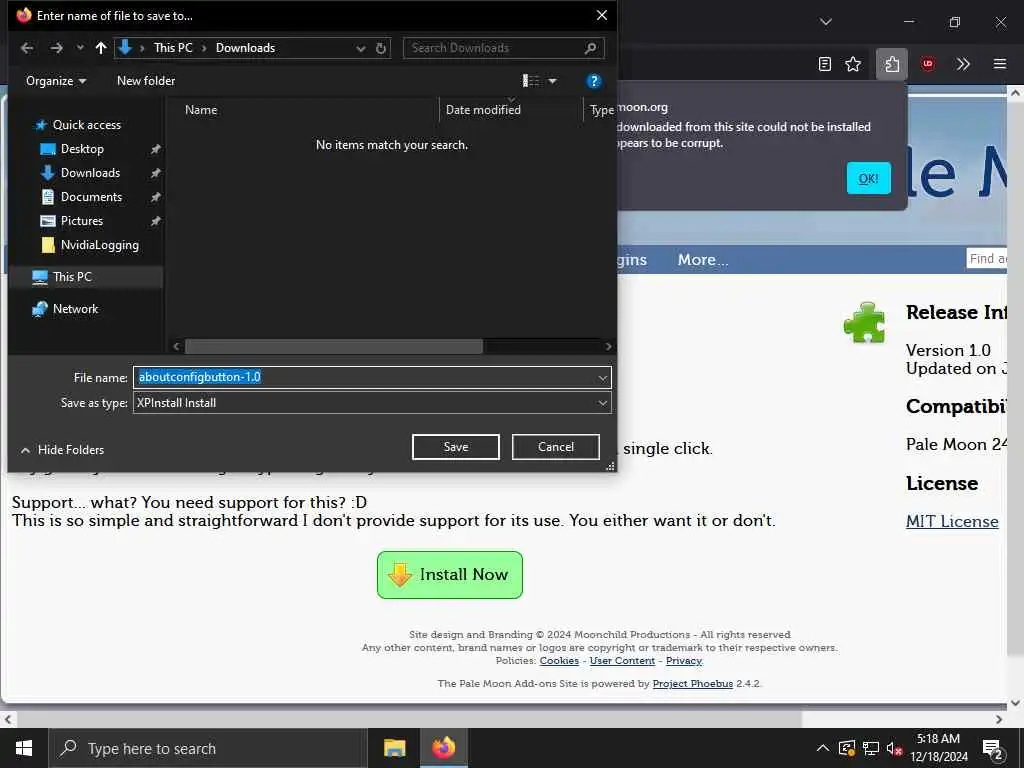The image size is (1024, 768).
Task: Open the Privacy policy link
Action: (x=684, y=661)
